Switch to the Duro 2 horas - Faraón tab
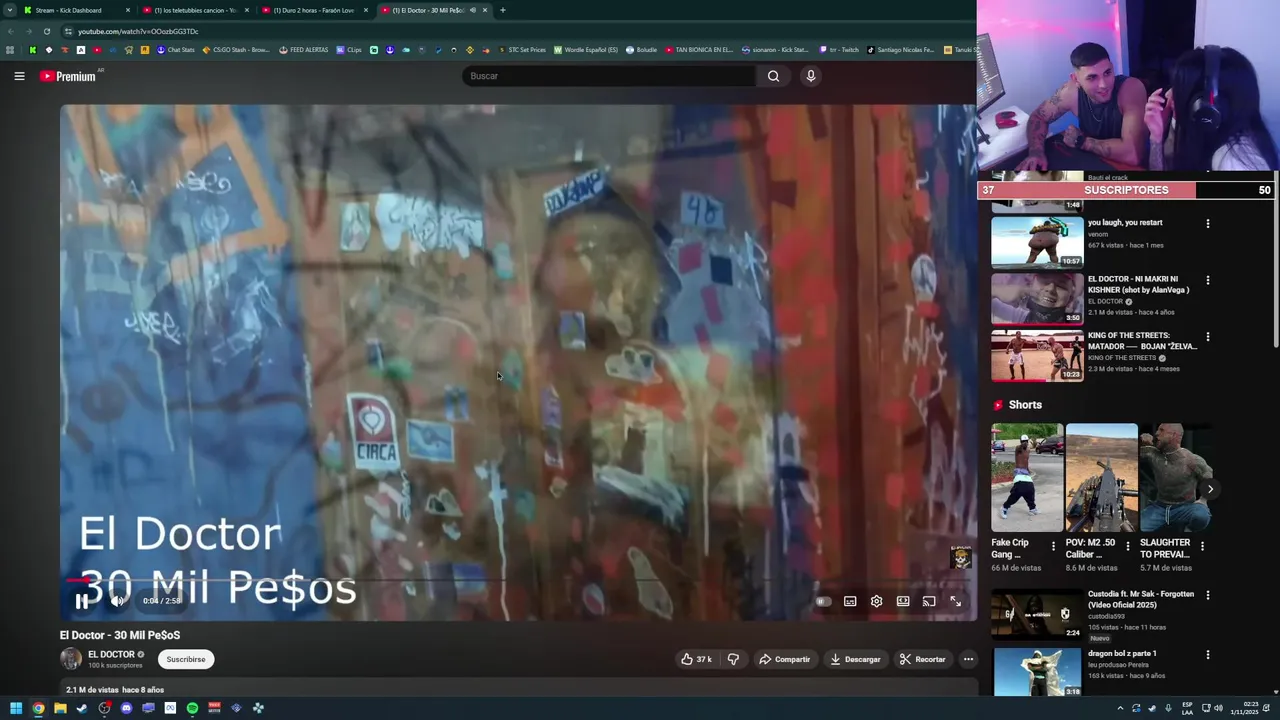 point(314,10)
